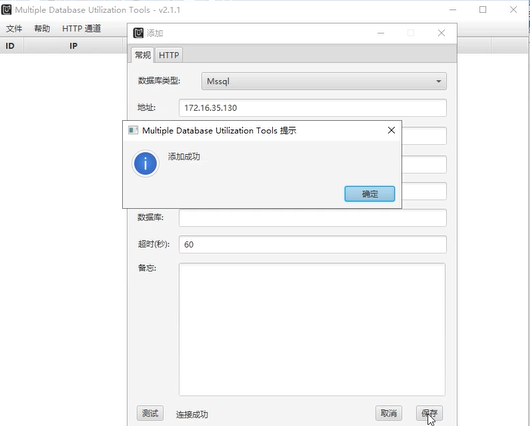Minimize the main application window

coord(453,9)
